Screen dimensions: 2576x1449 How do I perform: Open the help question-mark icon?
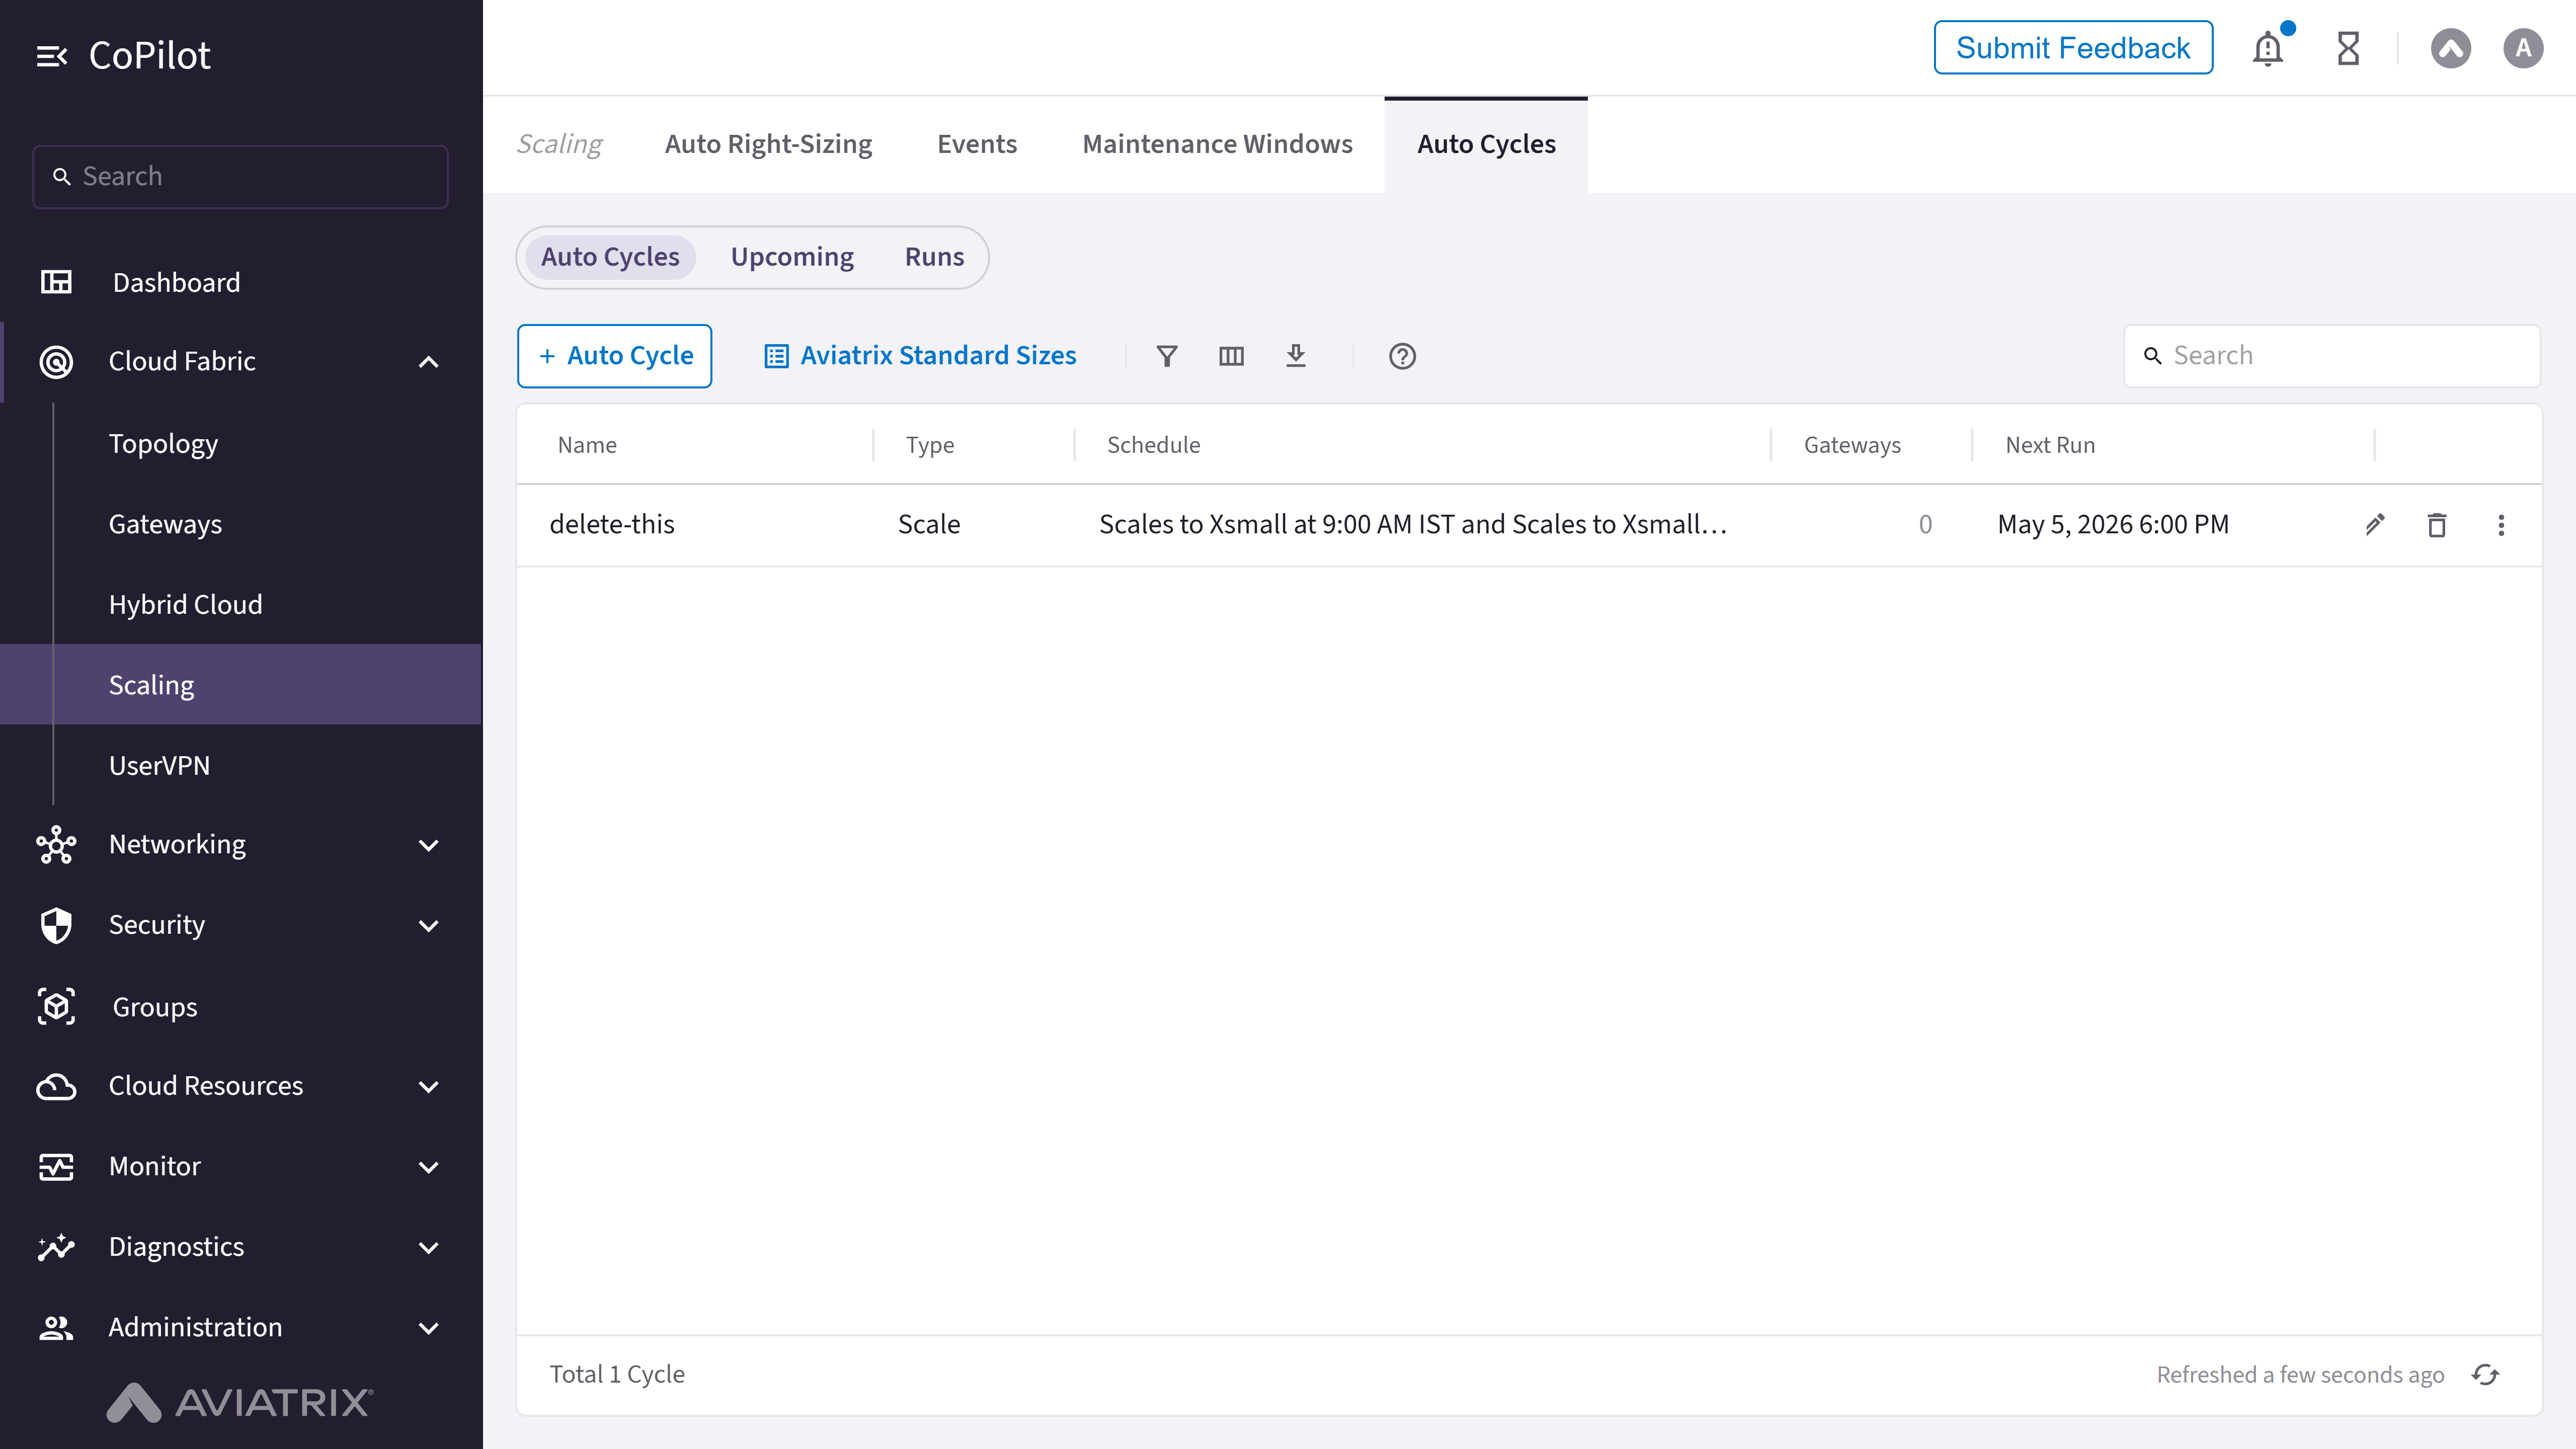(x=1402, y=356)
